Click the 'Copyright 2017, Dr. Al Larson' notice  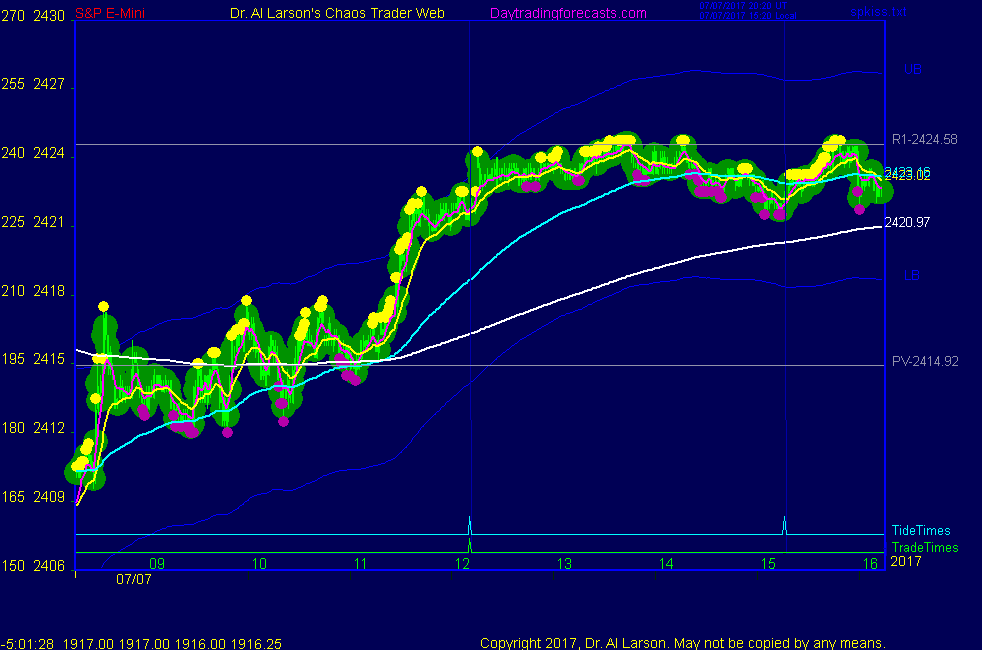(683, 643)
